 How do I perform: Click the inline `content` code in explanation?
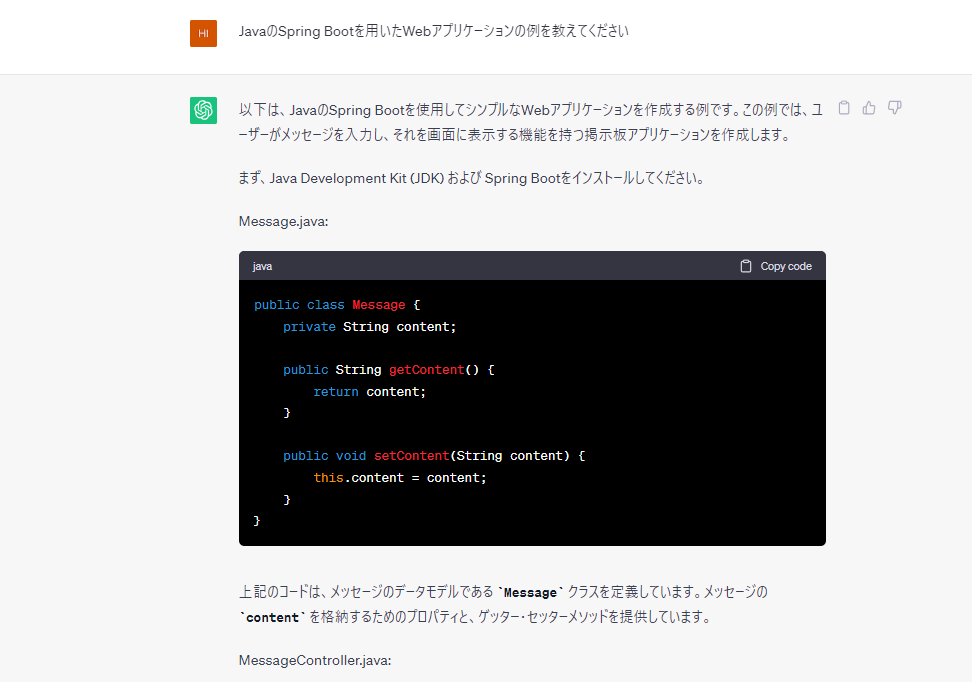point(272,618)
